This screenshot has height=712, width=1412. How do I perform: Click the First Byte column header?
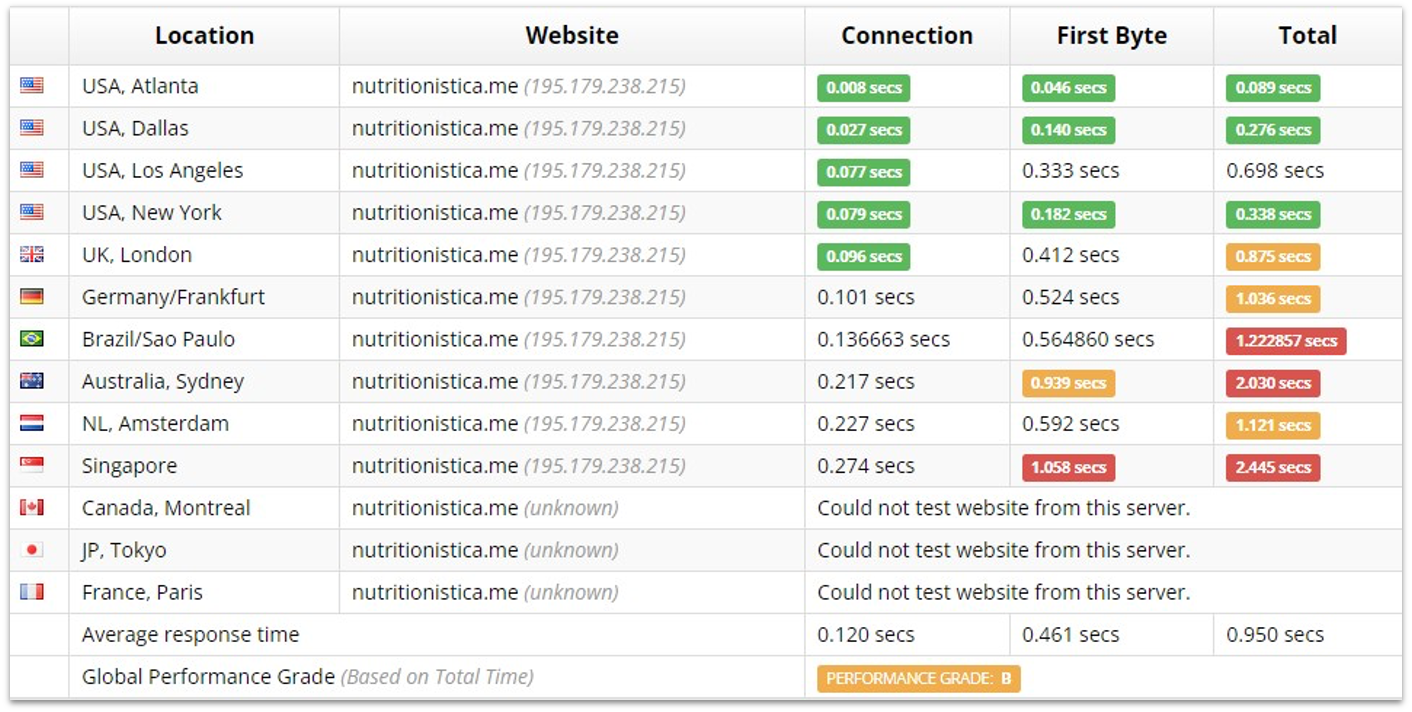1111,36
